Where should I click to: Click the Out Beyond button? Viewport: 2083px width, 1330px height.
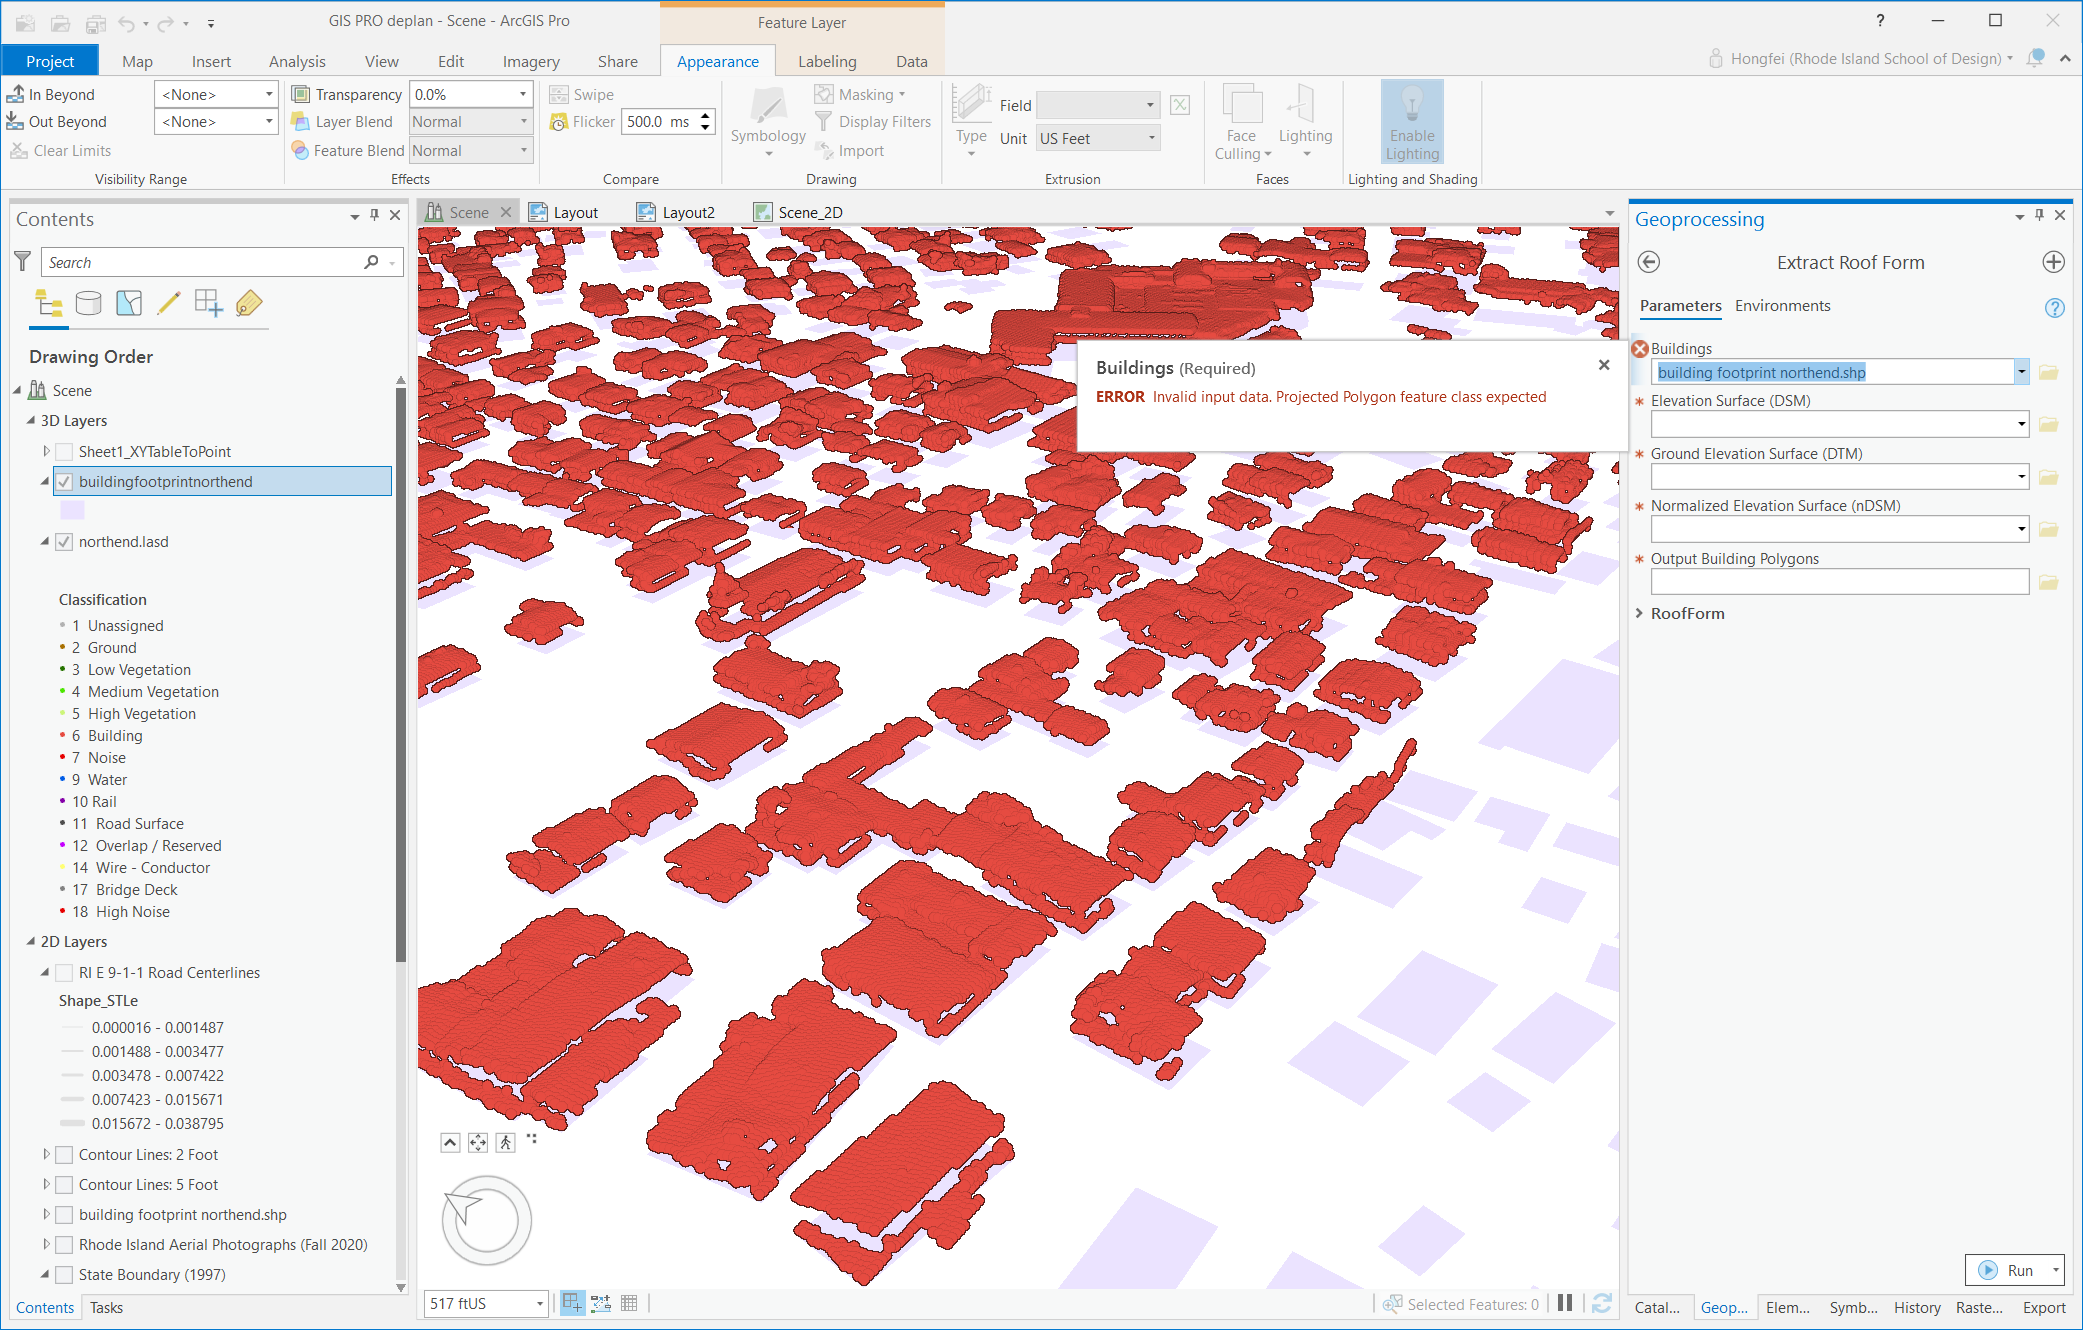pos(57,121)
